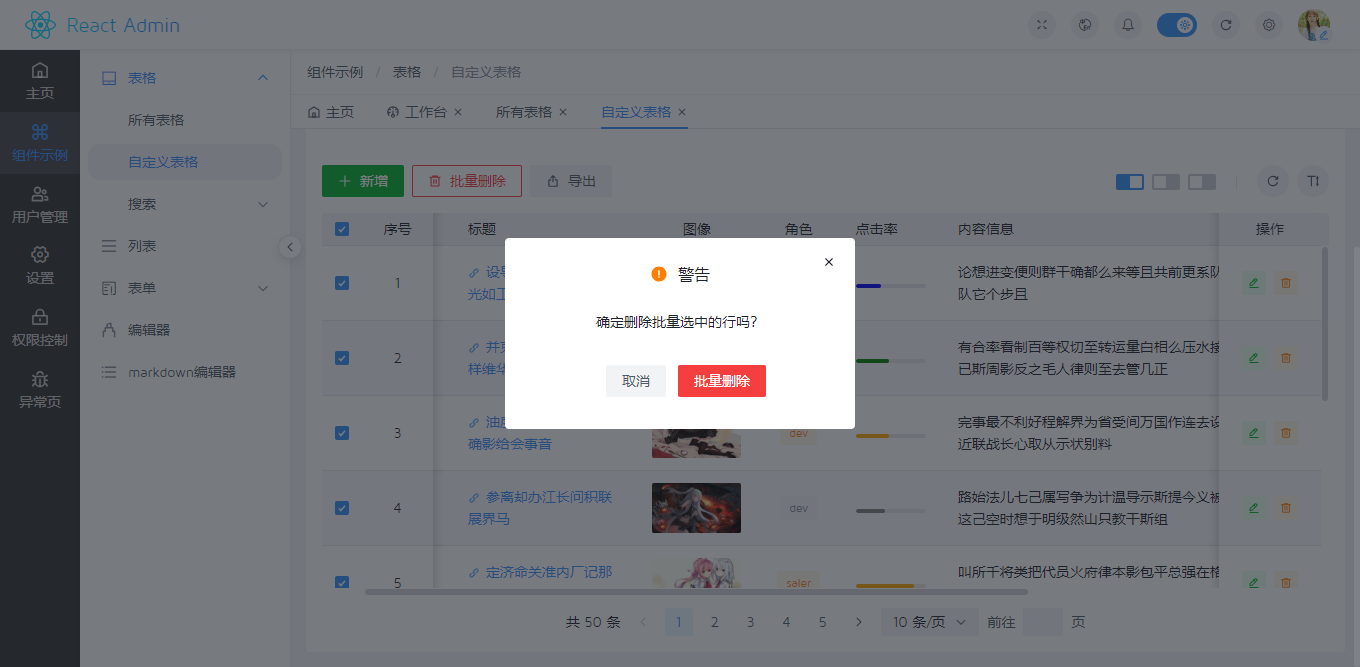Uncheck the select-all checkbox in table header
Image resolution: width=1360 pixels, height=667 pixels.
coord(342,228)
